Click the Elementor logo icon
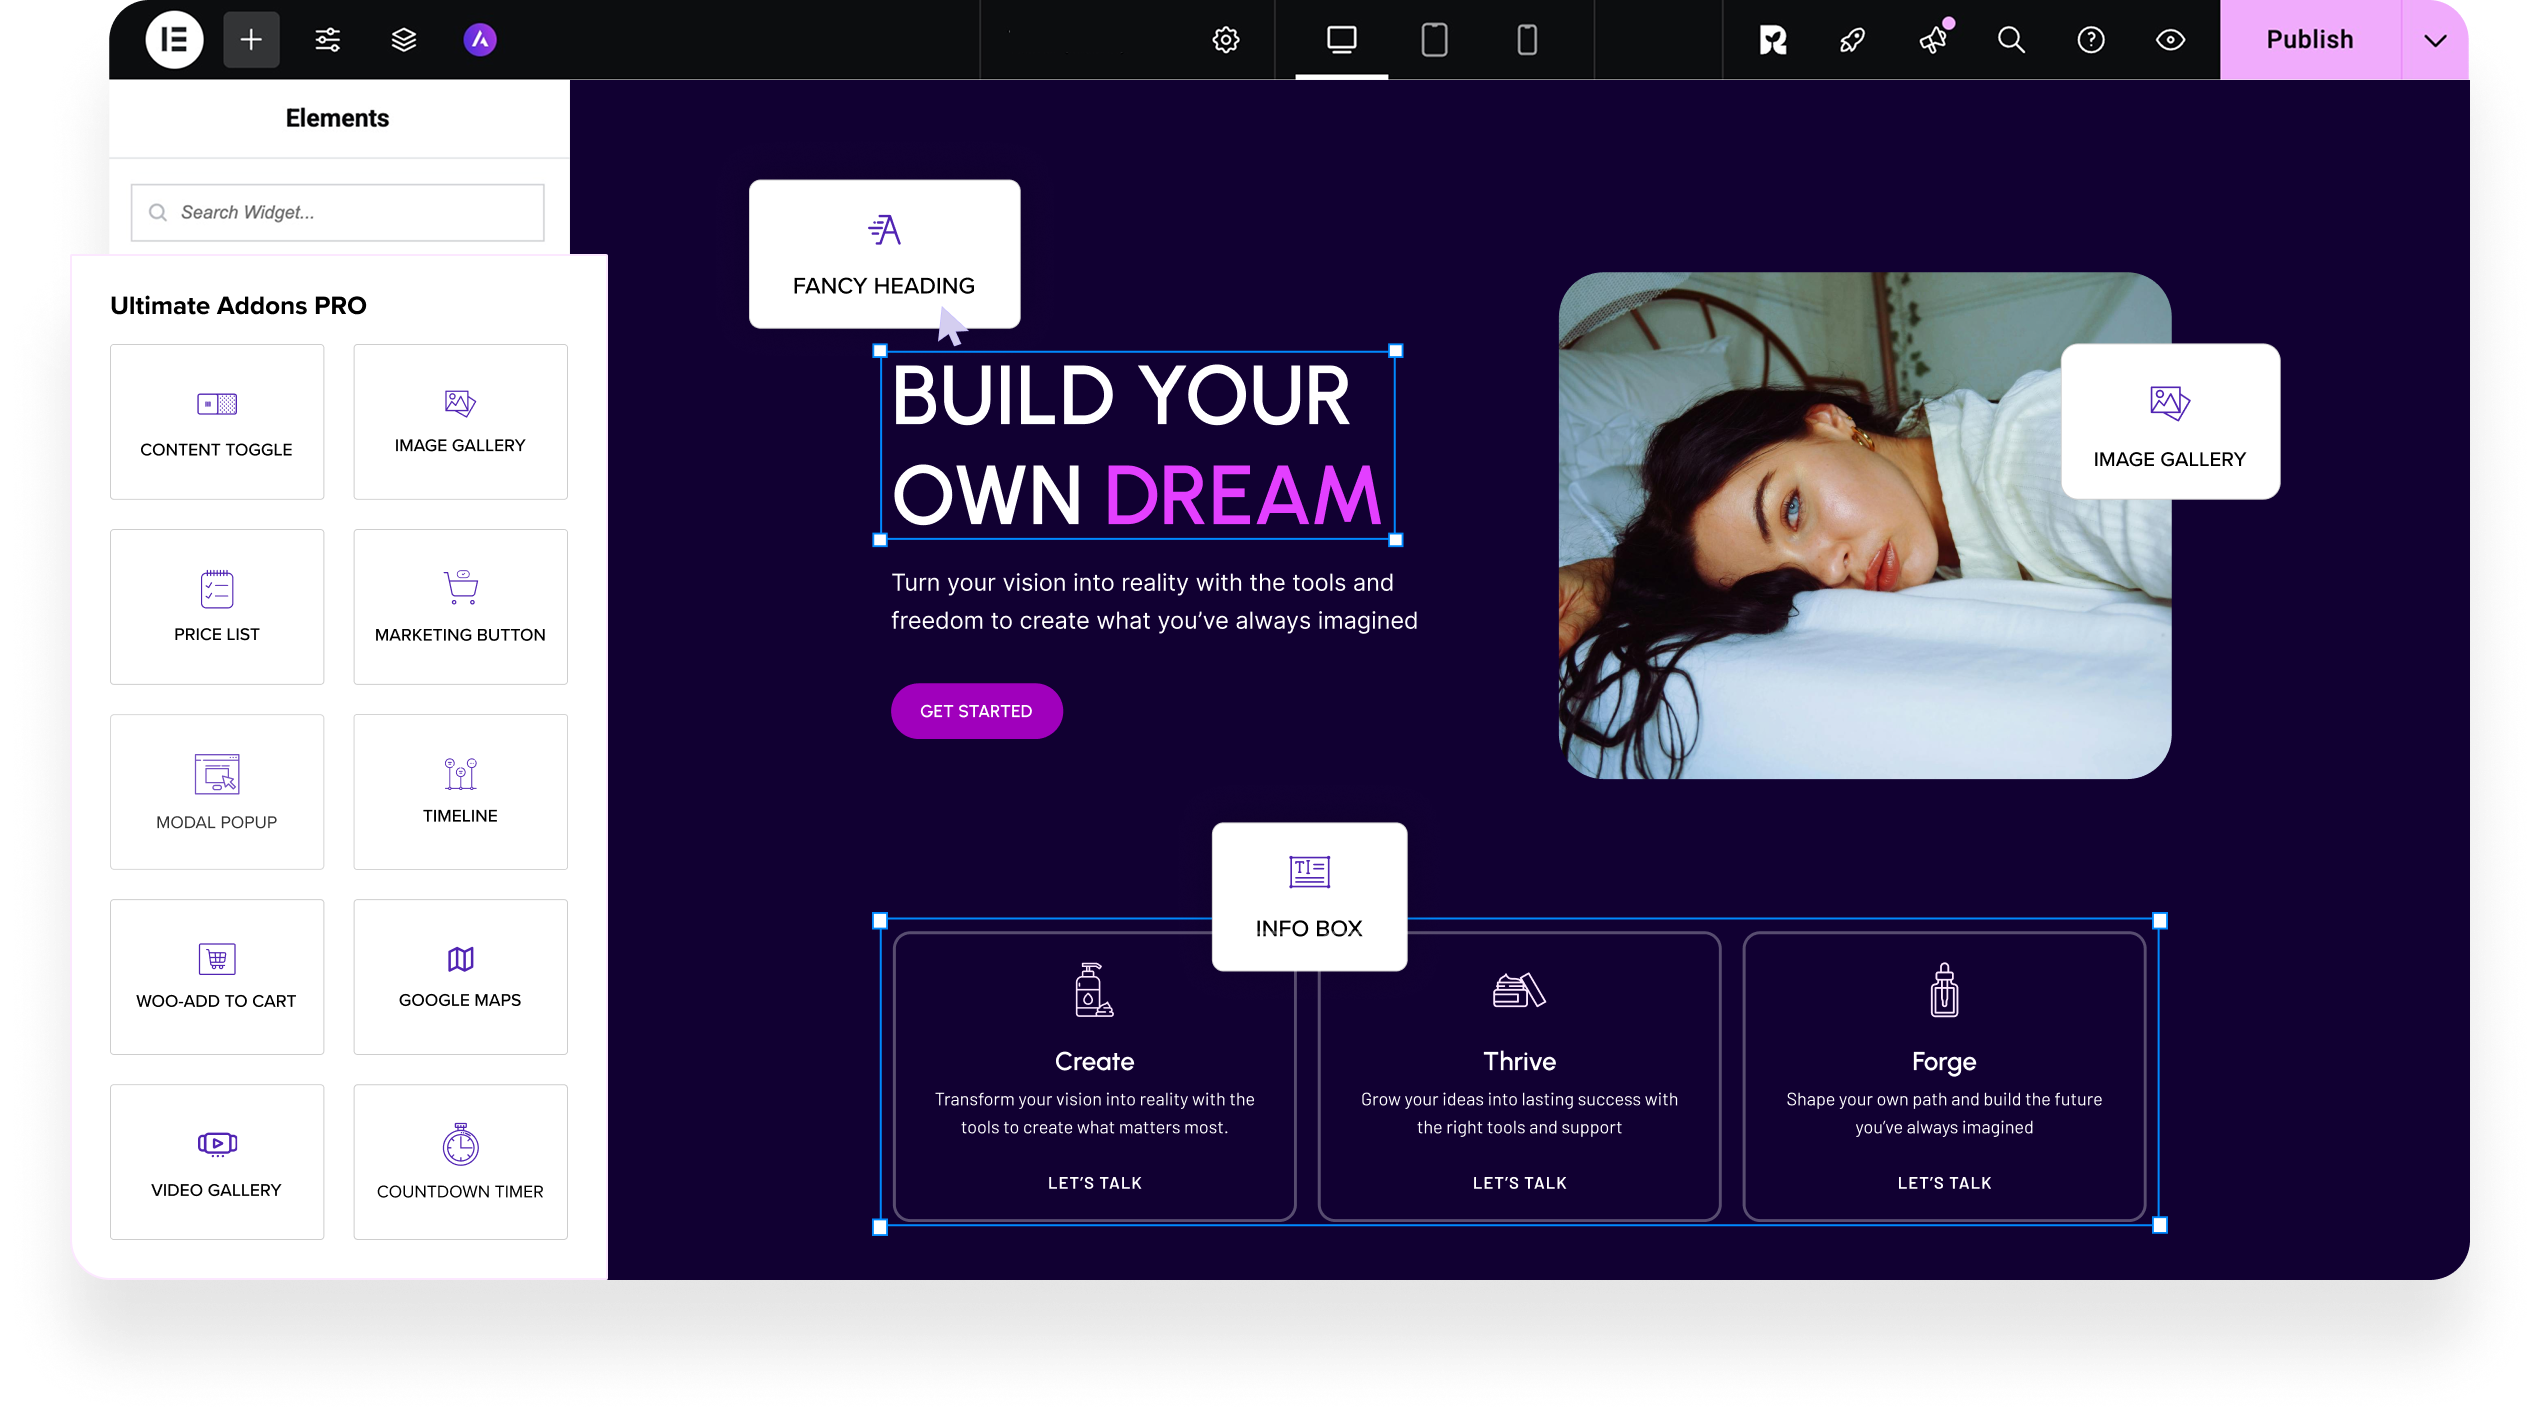This screenshot has width=2540, height=1420. [x=174, y=40]
